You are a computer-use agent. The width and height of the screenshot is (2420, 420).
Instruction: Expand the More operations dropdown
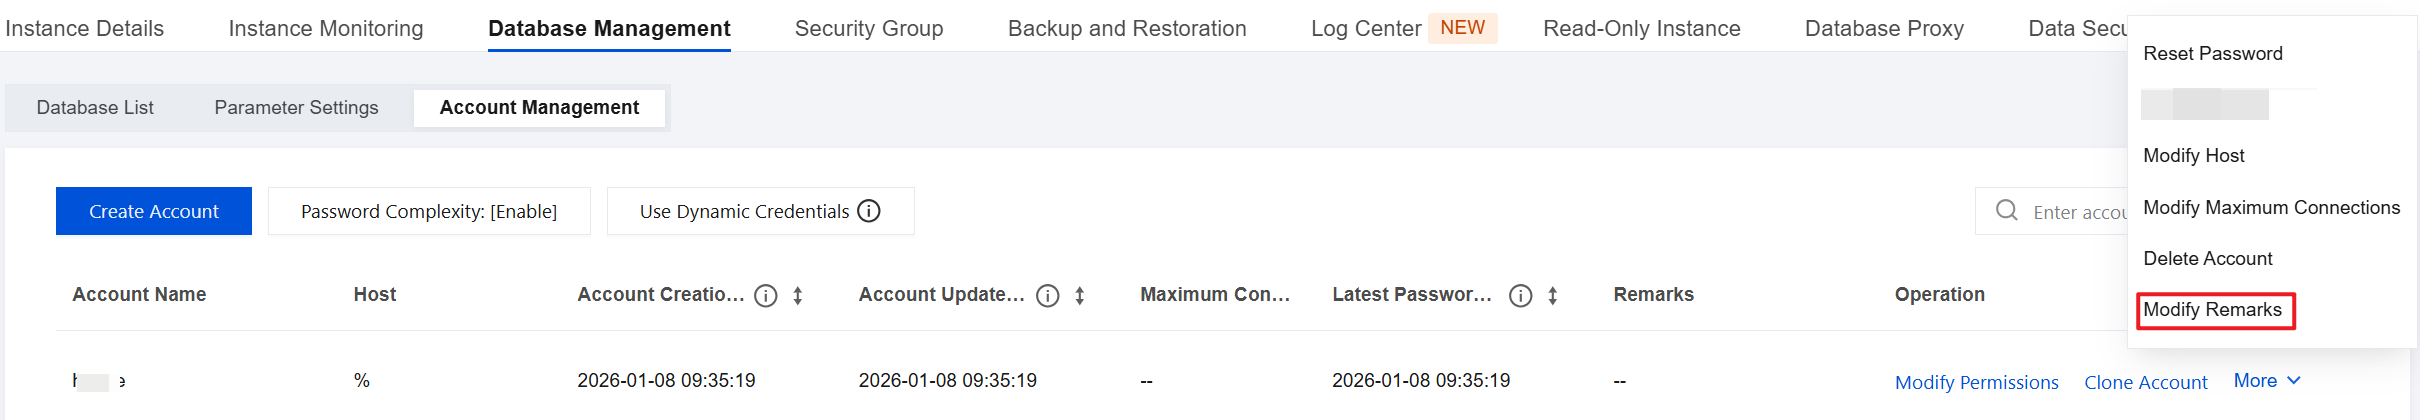(x=2267, y=381)
